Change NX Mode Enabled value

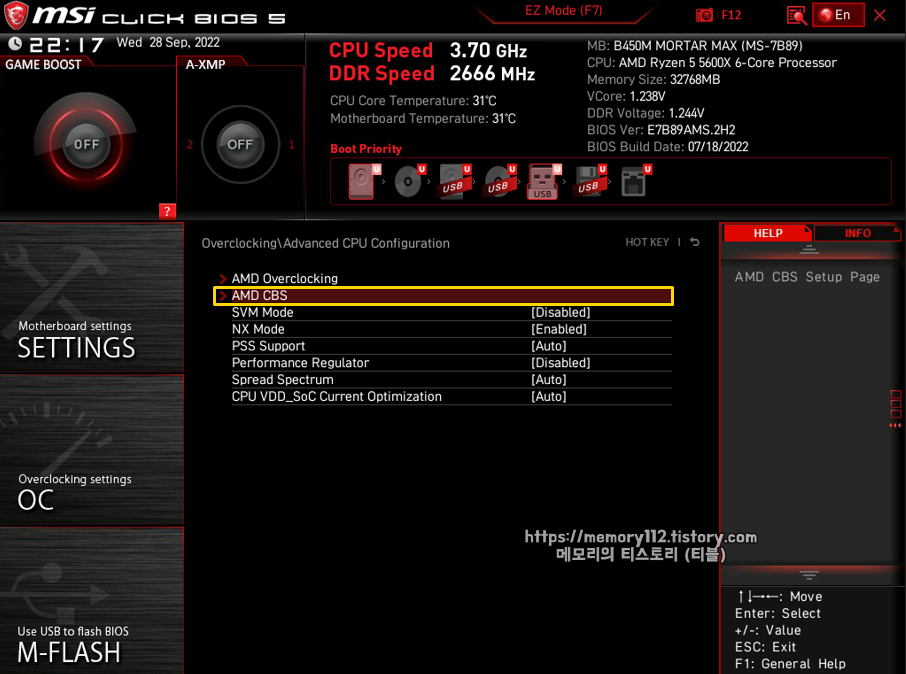(559, 329)
